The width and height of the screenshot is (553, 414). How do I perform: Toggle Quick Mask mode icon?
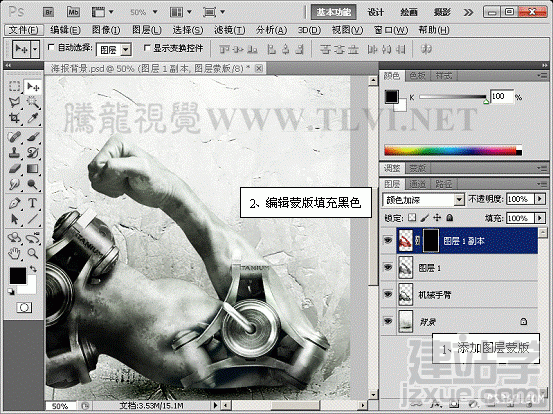click(24, 308)
